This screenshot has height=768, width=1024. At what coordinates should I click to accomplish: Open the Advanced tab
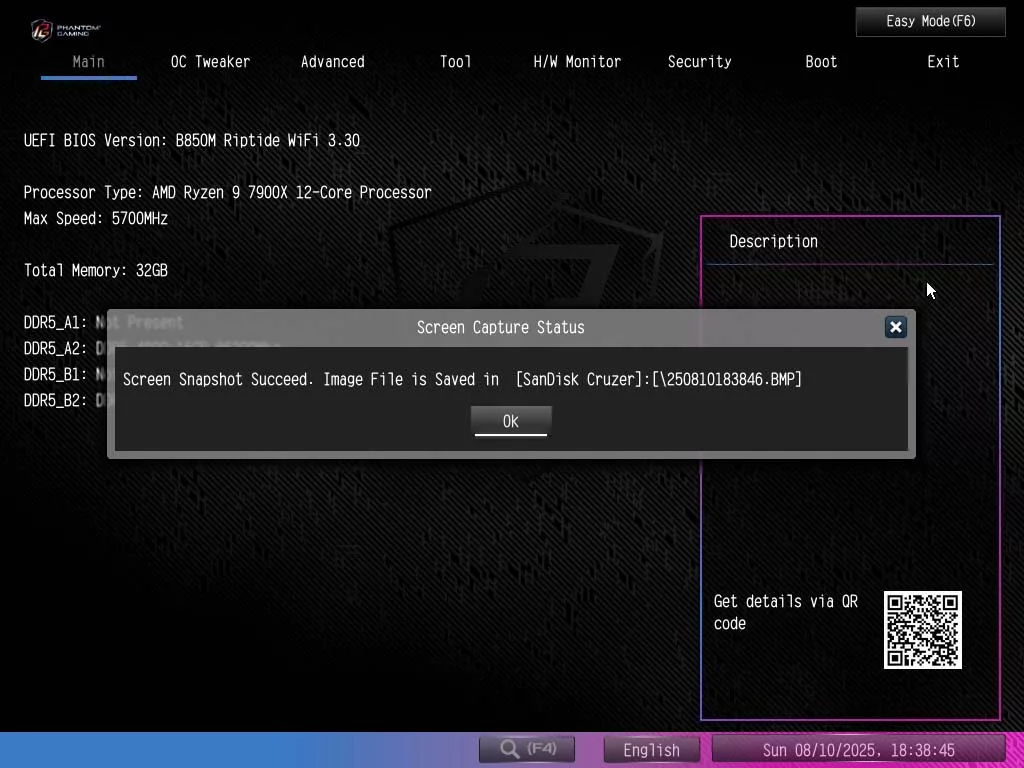[332, 62]
